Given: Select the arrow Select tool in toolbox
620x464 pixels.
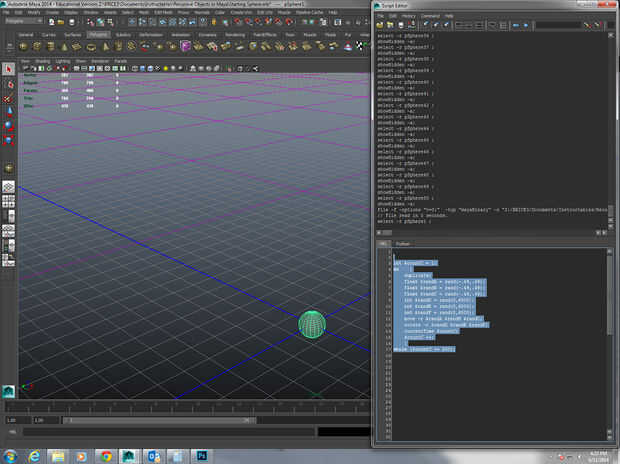Looking at the screenshot, I should tap(9, 69).
